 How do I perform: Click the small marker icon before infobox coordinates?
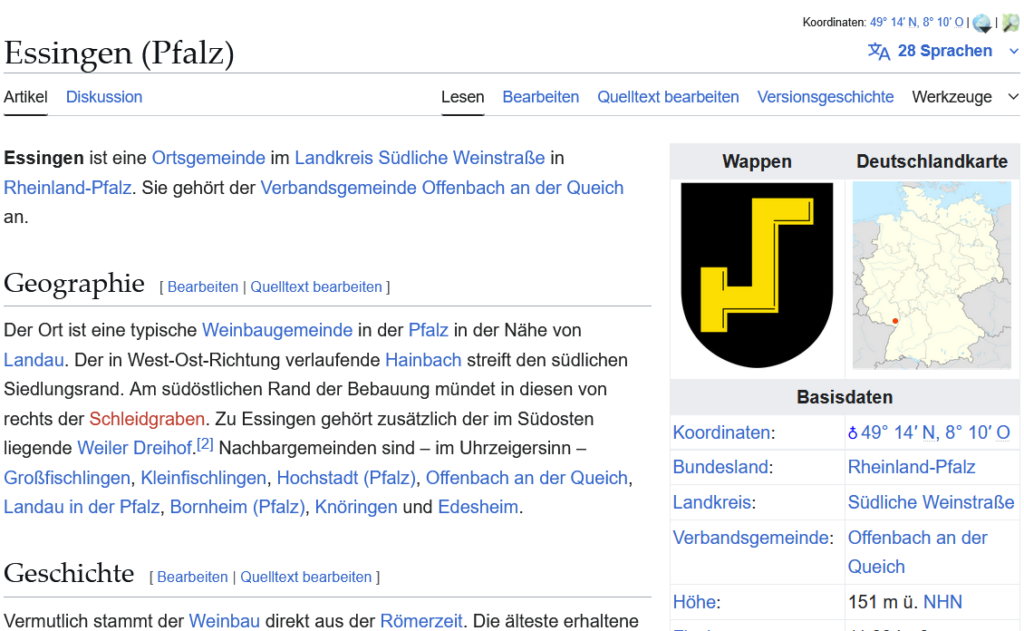pyautogui.click(x=853, y=433)
